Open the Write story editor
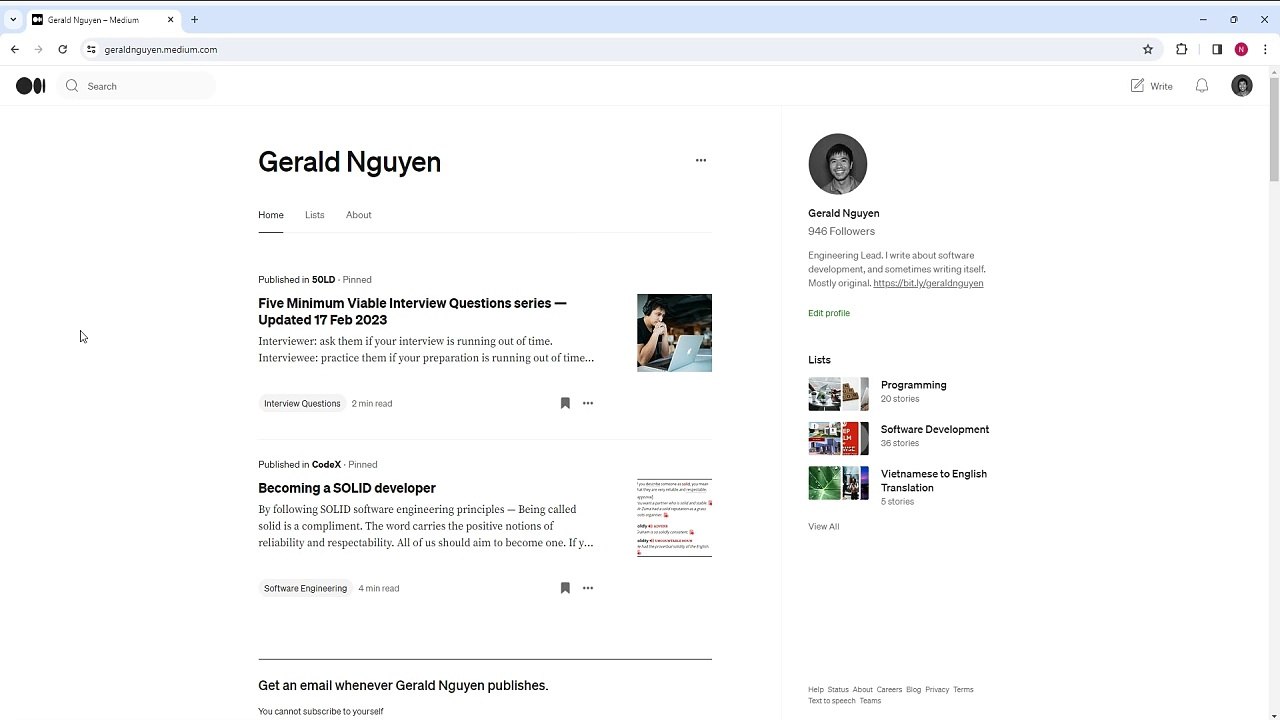 (x=1151, y=86)
